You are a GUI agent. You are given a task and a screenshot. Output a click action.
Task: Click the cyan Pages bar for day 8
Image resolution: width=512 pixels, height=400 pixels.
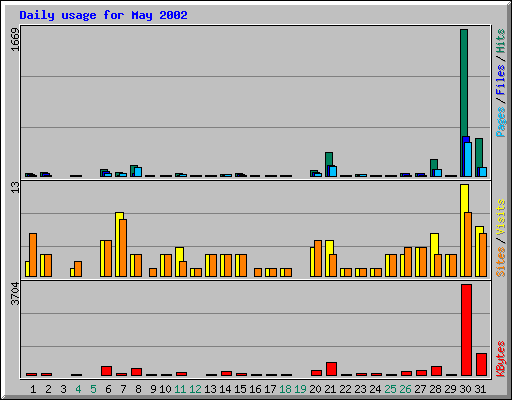pyautogui.click(x=138, y=172)
